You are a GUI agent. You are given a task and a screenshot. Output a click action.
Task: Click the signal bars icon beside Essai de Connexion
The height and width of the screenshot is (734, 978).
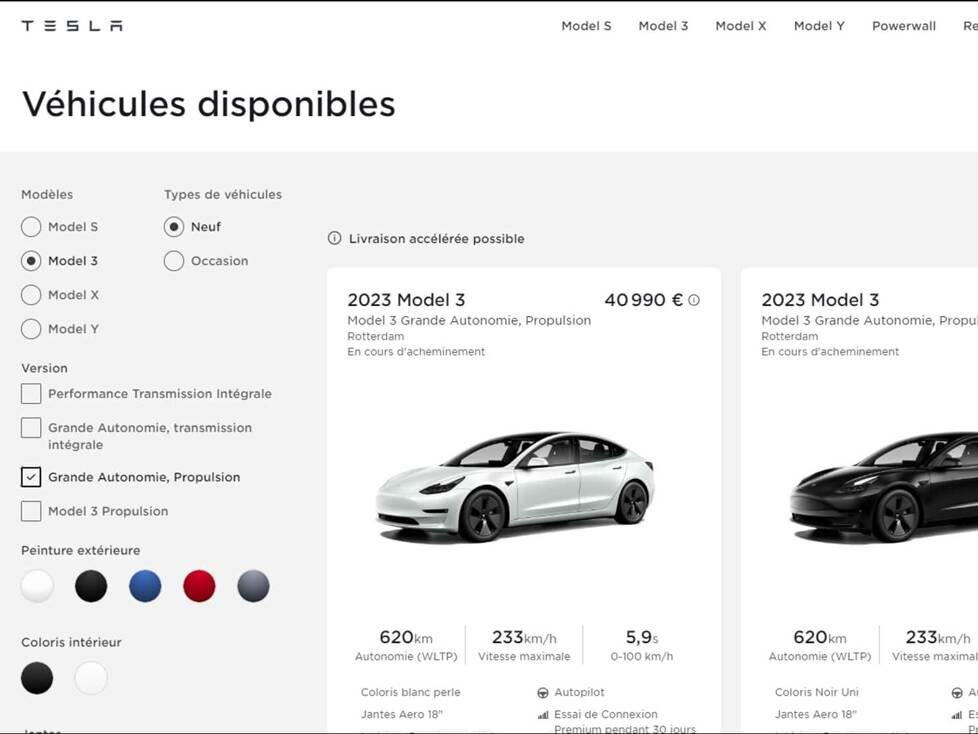tap(543, 715)
